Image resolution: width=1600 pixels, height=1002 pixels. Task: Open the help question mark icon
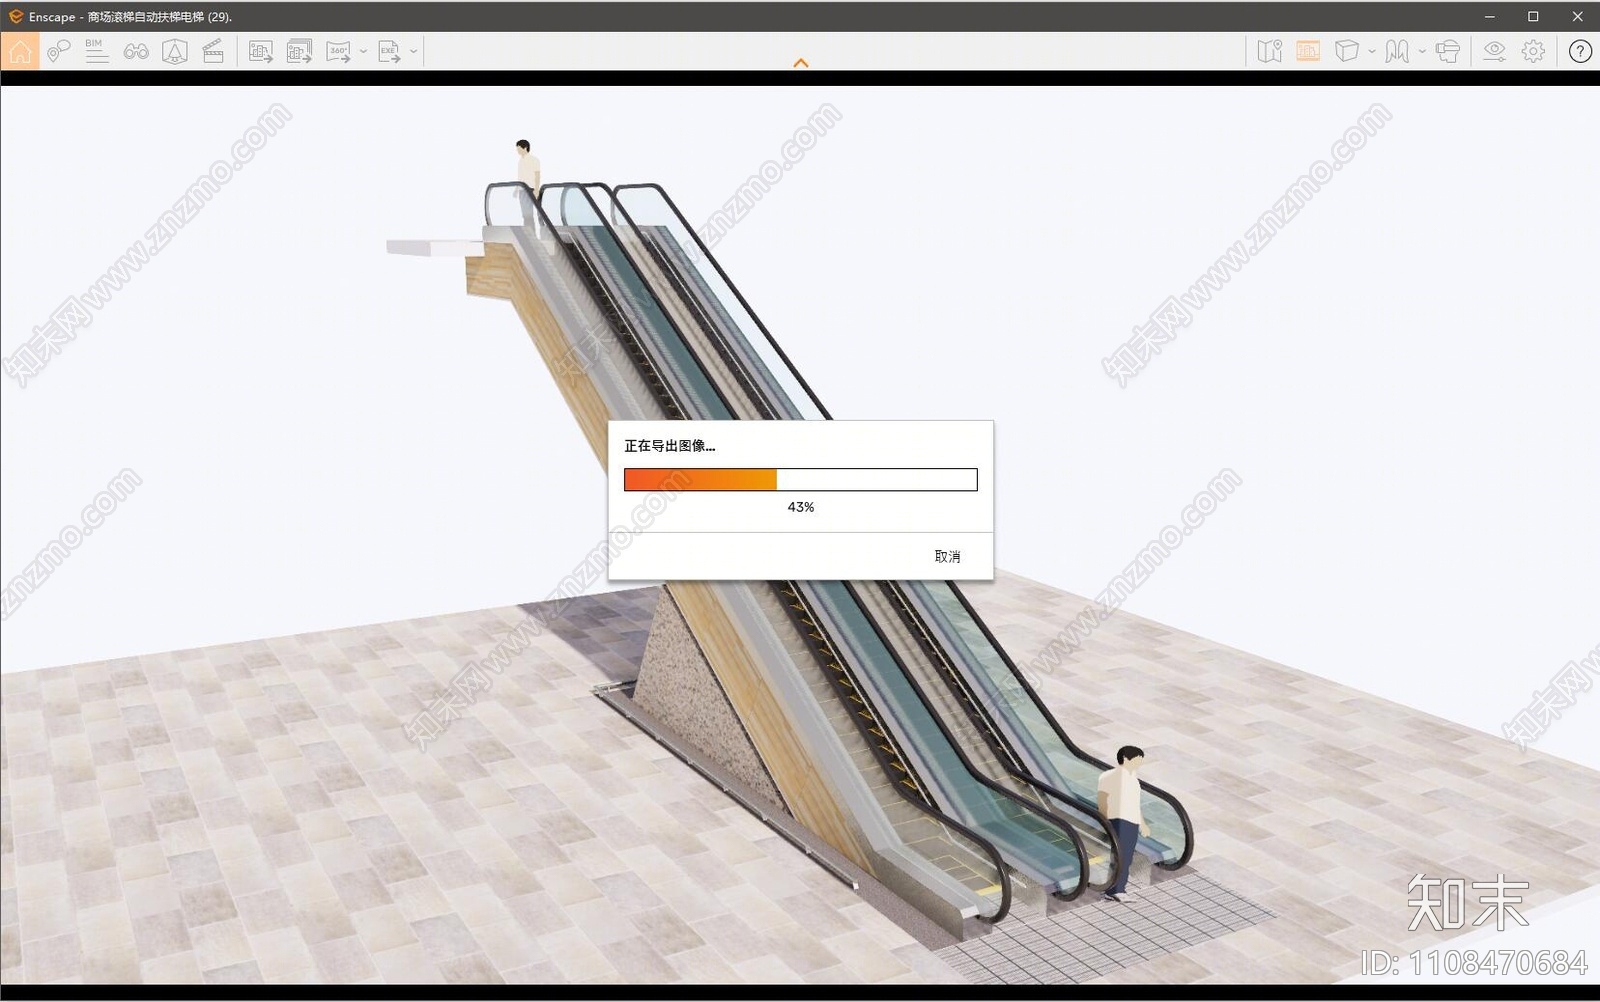[1580, 51]
